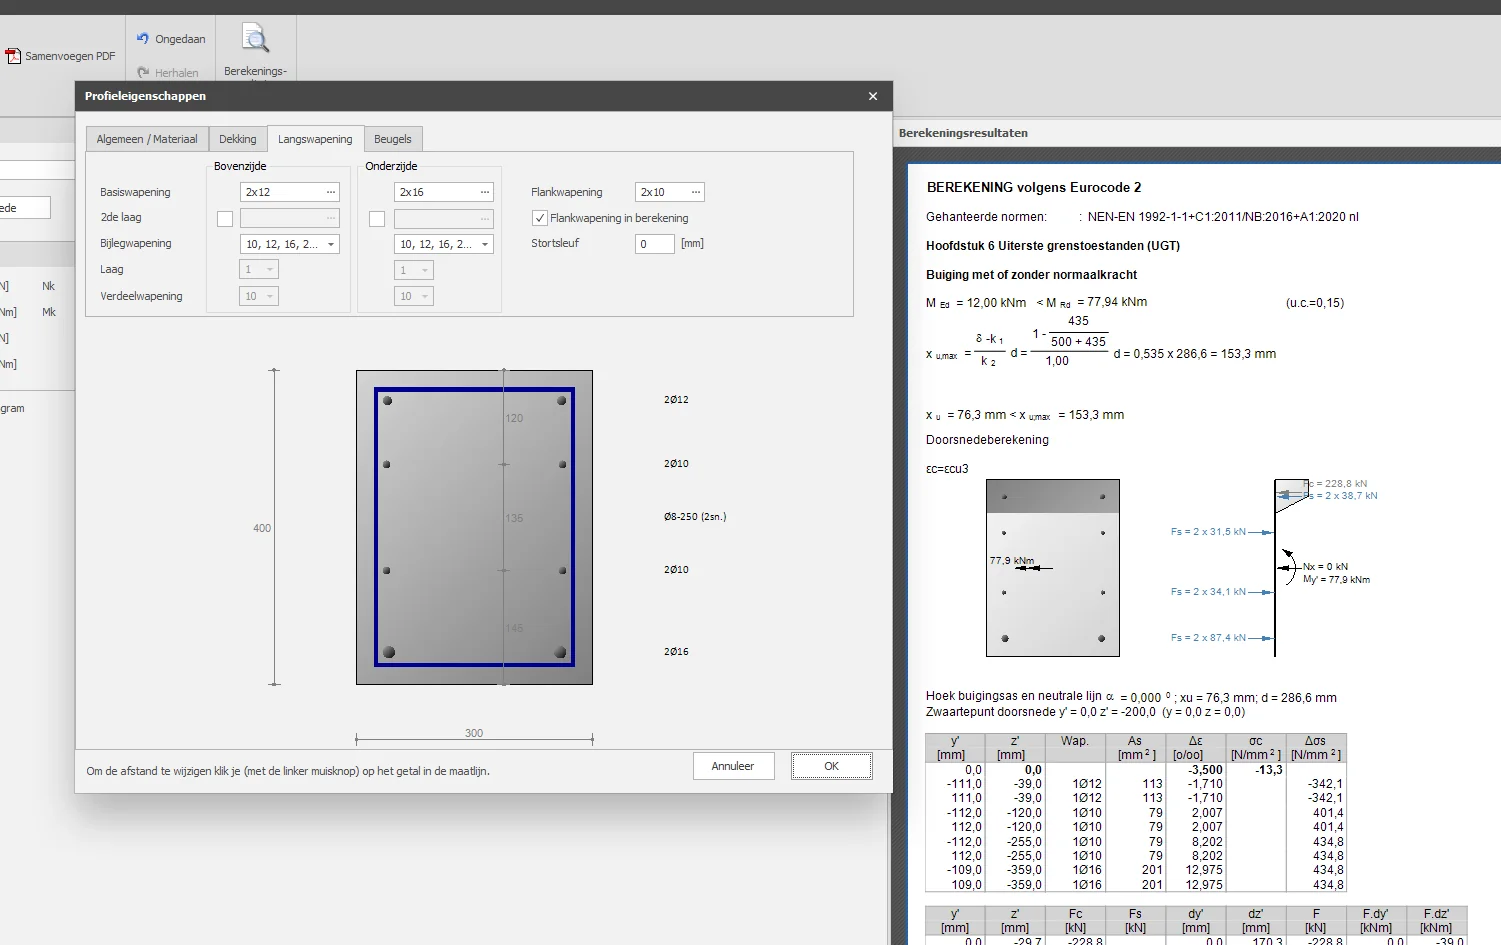Click the Ø8-250 (2sn.) stirrup label
The width and height of the screenshot is (1501, 945).
coord(695,517)
